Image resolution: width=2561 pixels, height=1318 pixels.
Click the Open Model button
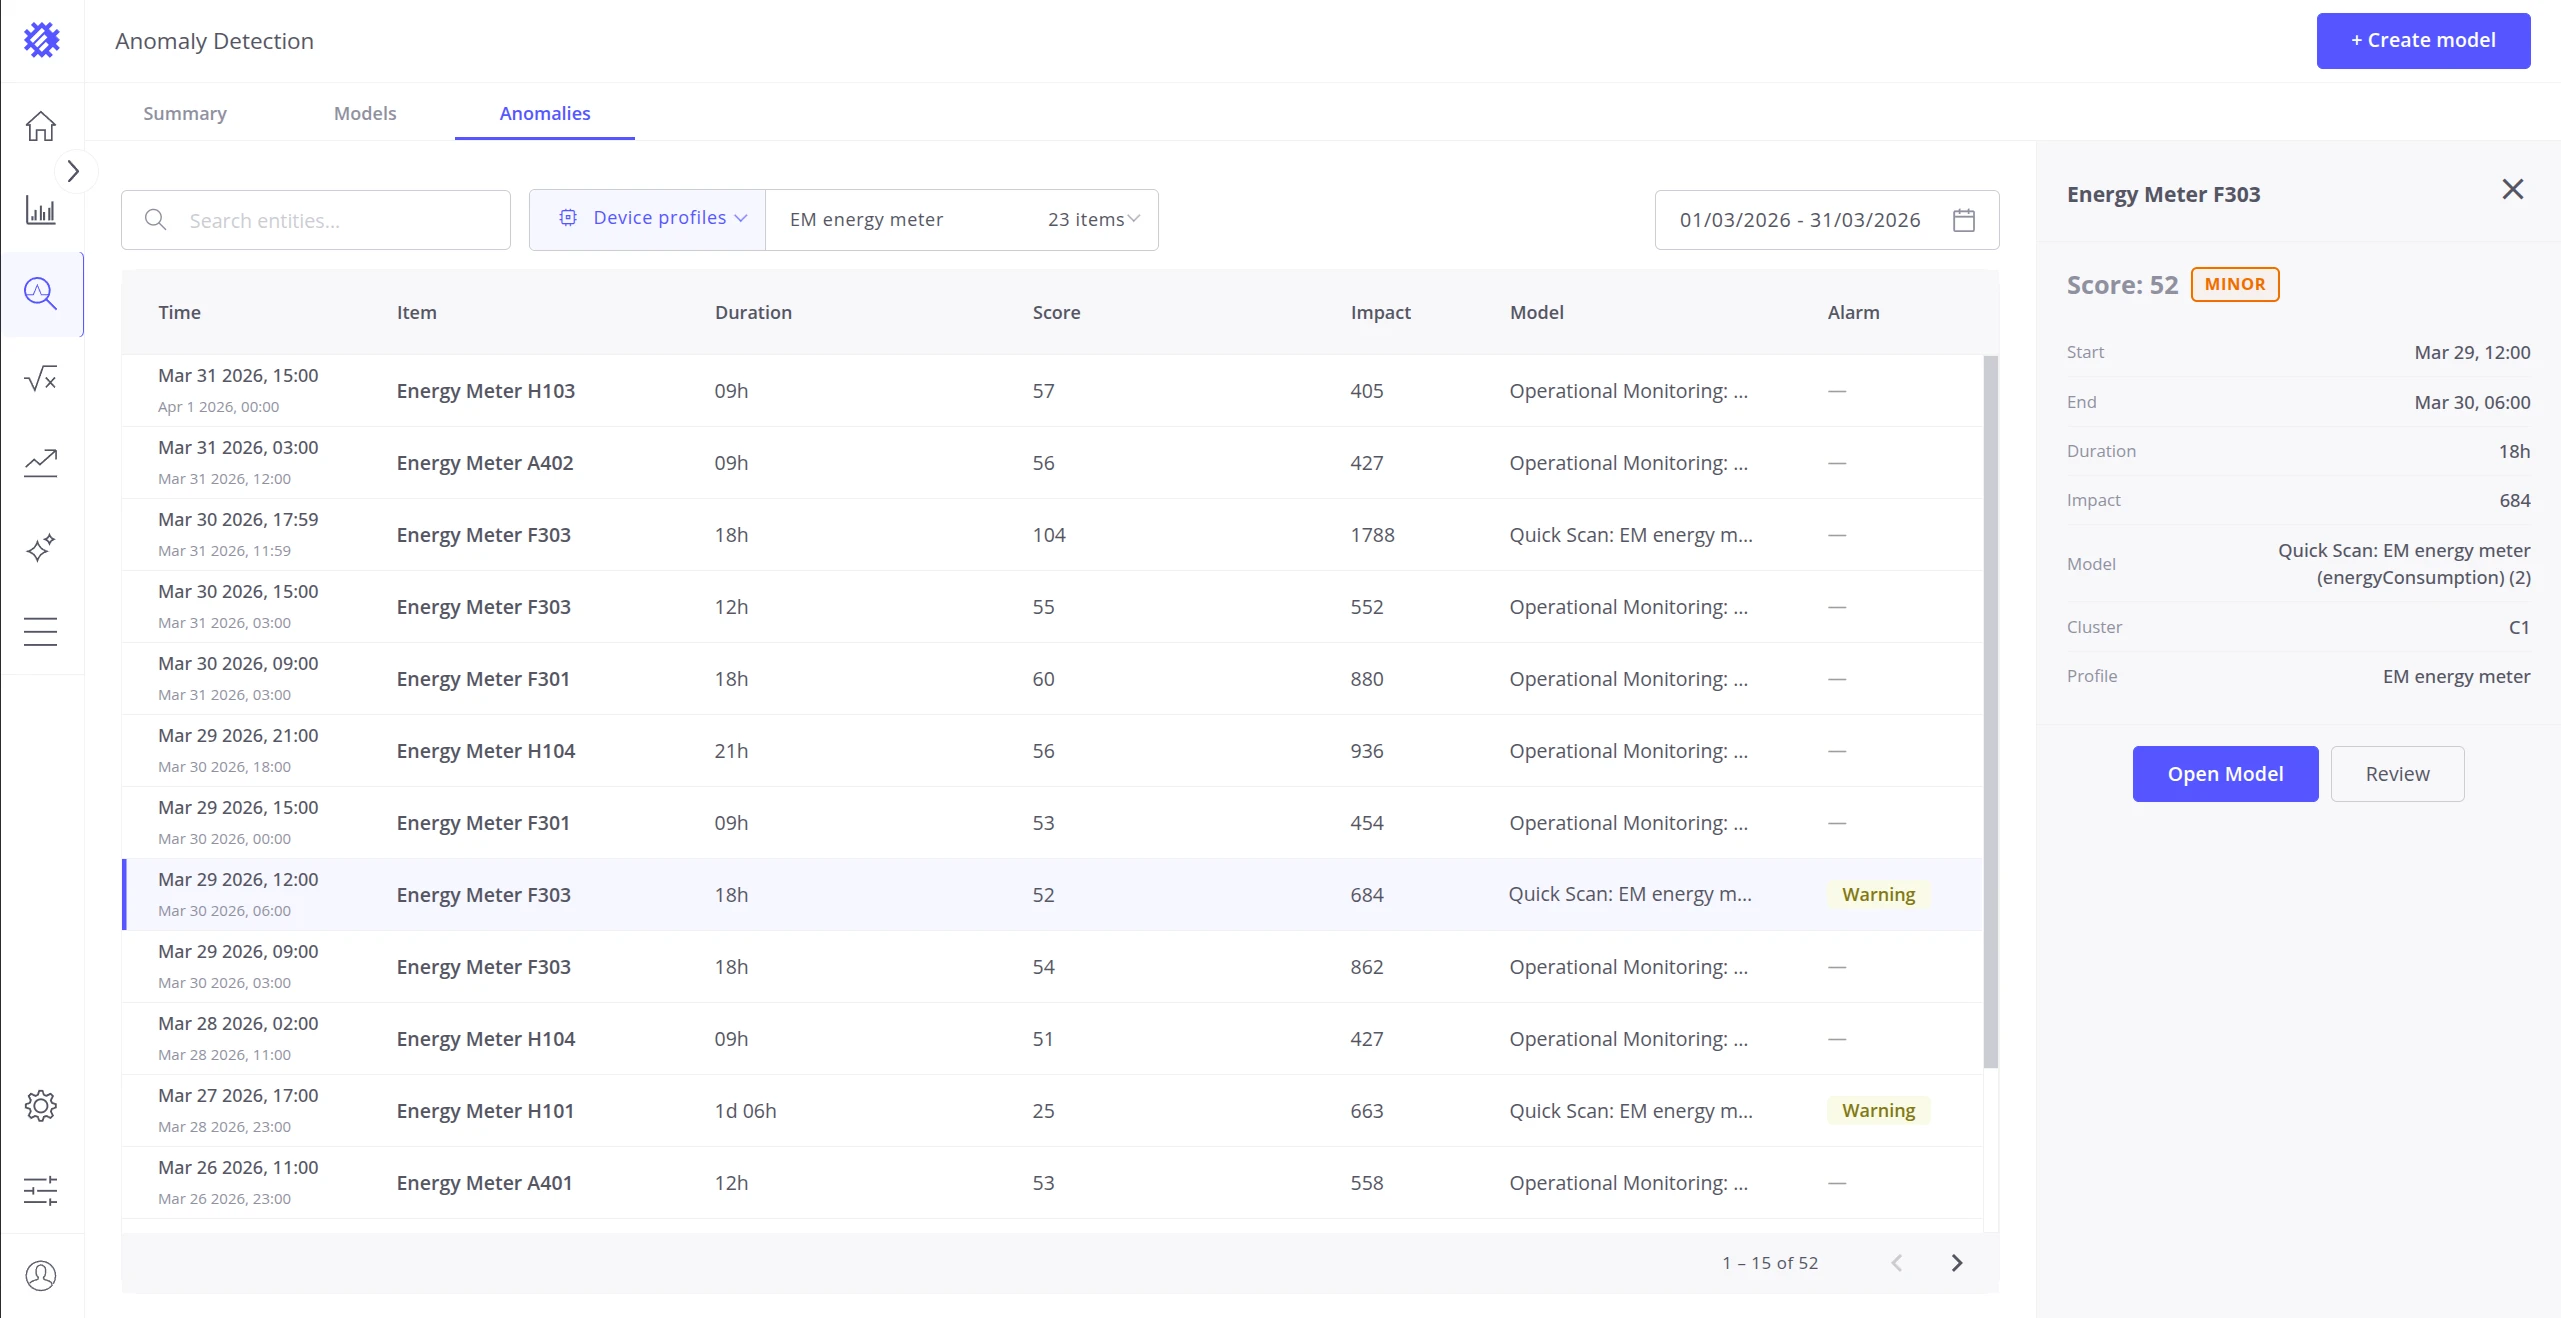pyautogui.click(x=2225, y=774)
